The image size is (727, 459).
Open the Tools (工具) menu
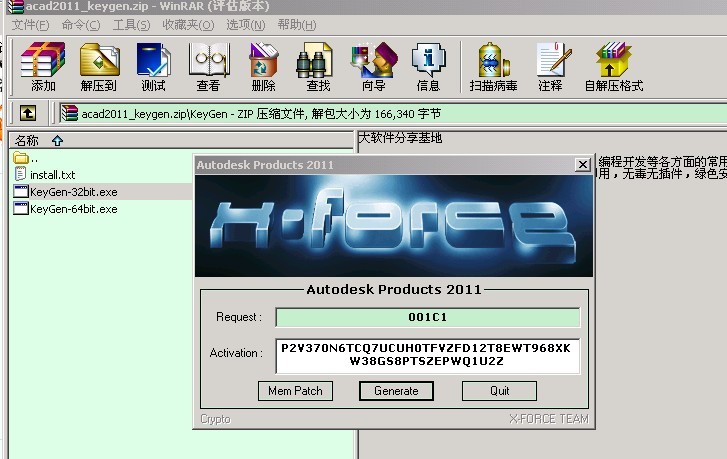[x=131, y=24]
